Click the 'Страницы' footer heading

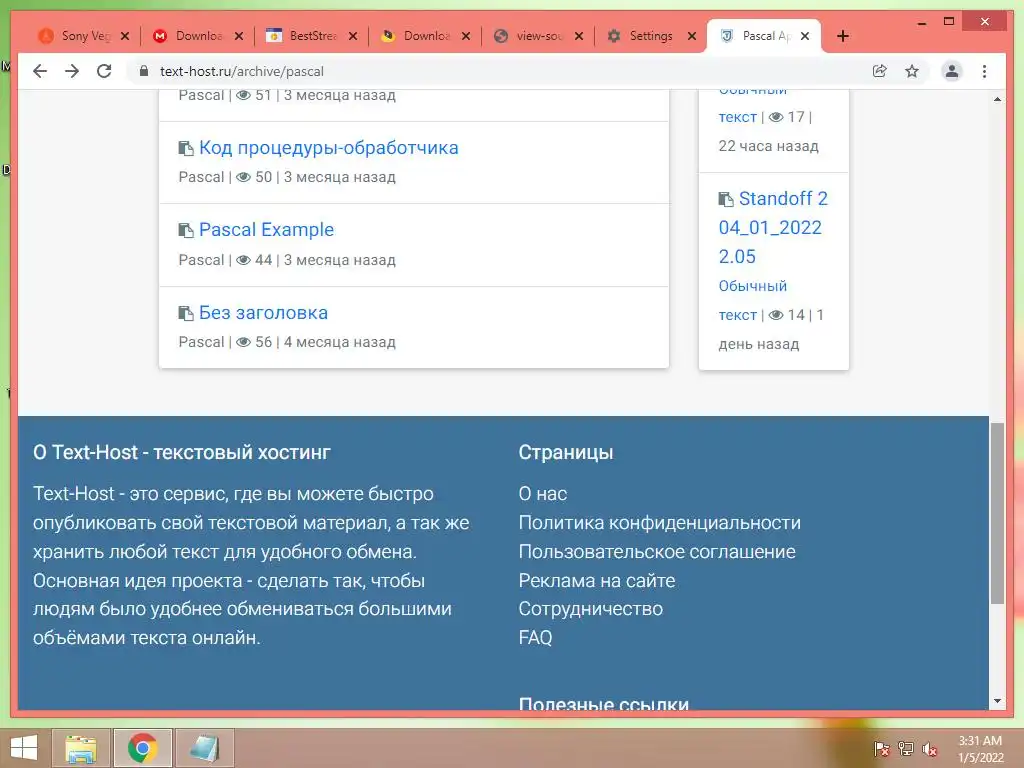click(x=566, y=452)
